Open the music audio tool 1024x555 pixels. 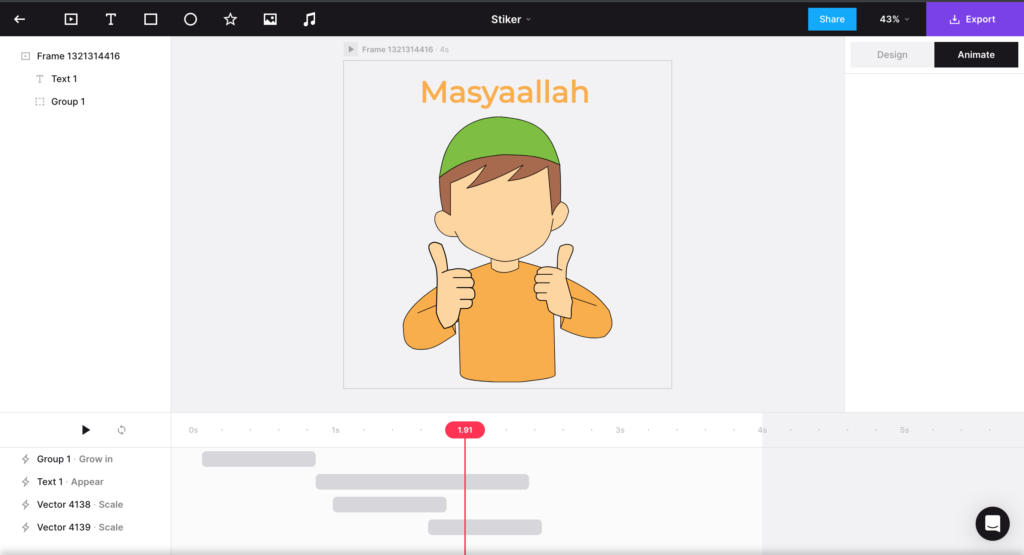click(310, 19)
